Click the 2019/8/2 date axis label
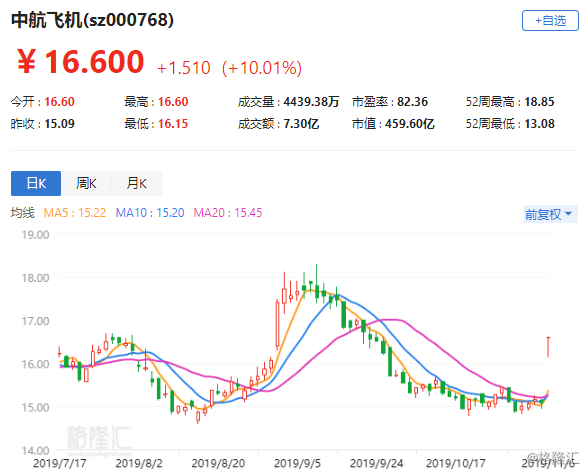The image size is (587, 472). 139,463
